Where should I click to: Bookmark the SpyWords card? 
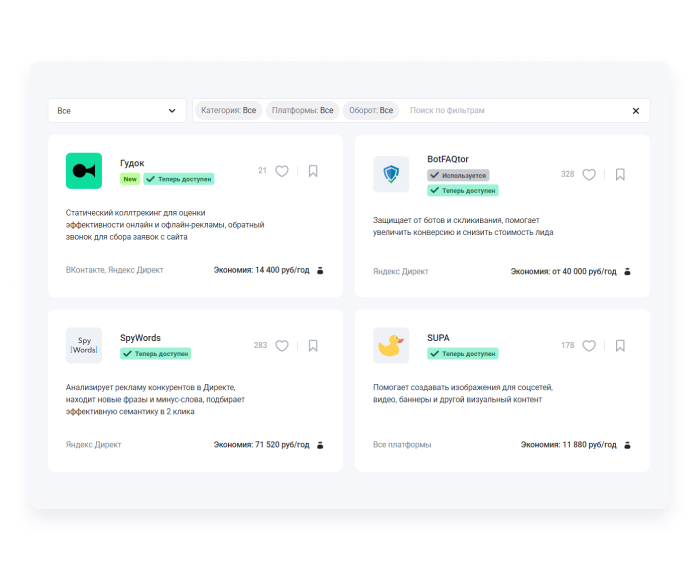(313, 346)
